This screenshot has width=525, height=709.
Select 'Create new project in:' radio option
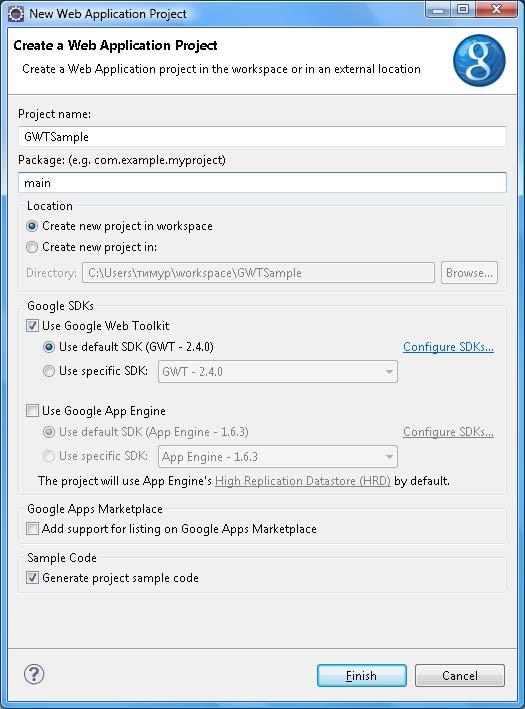coord(32,247)
